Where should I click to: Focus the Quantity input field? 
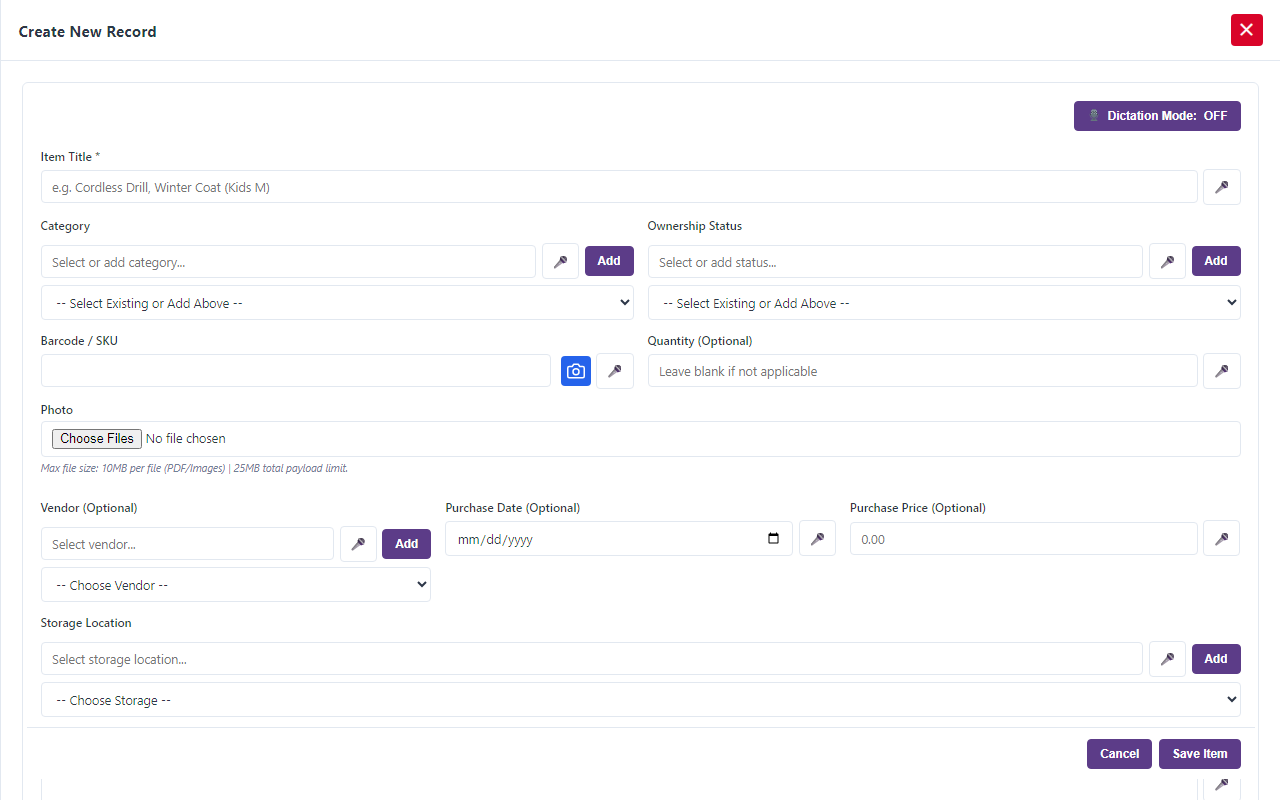pyautogui.click(x=923, y=371)
